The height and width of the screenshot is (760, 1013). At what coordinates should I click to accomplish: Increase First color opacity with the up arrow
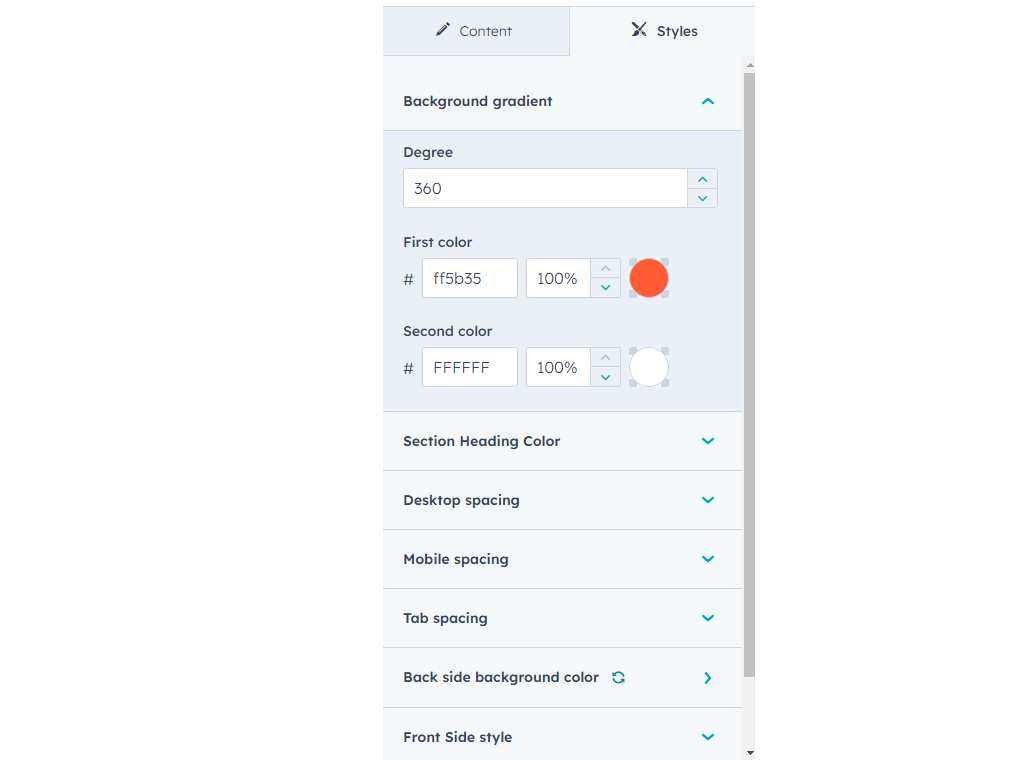point(605,268)
